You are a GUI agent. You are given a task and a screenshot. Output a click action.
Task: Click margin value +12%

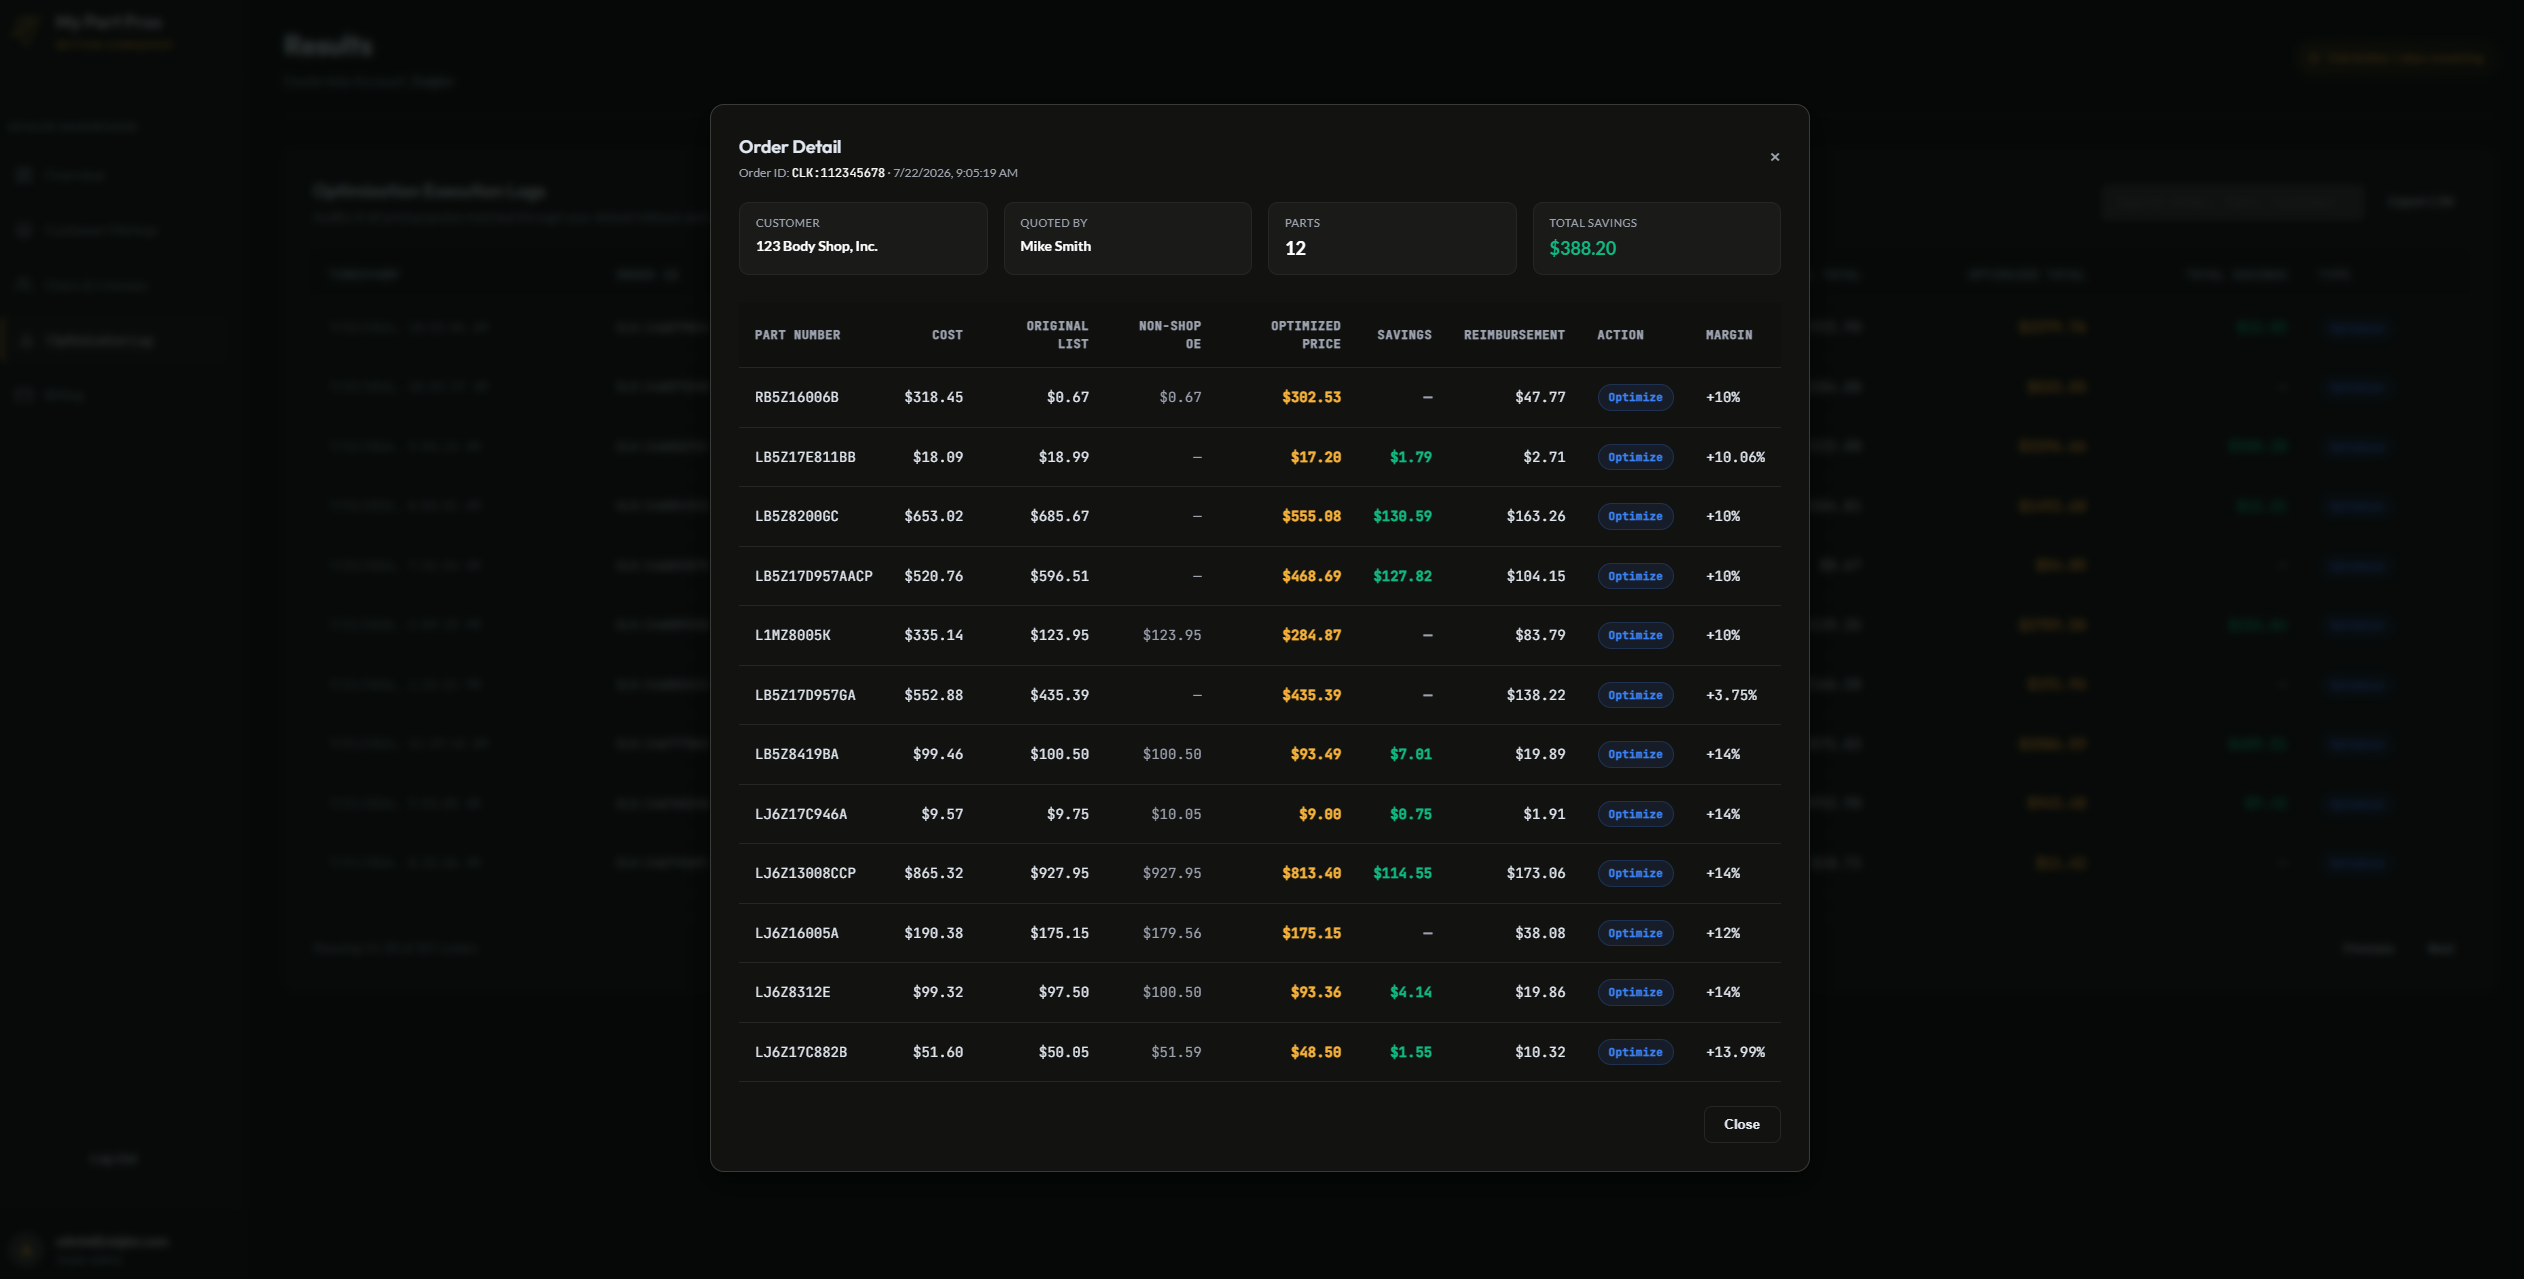pyautogui.click(x=1723, y=933)
